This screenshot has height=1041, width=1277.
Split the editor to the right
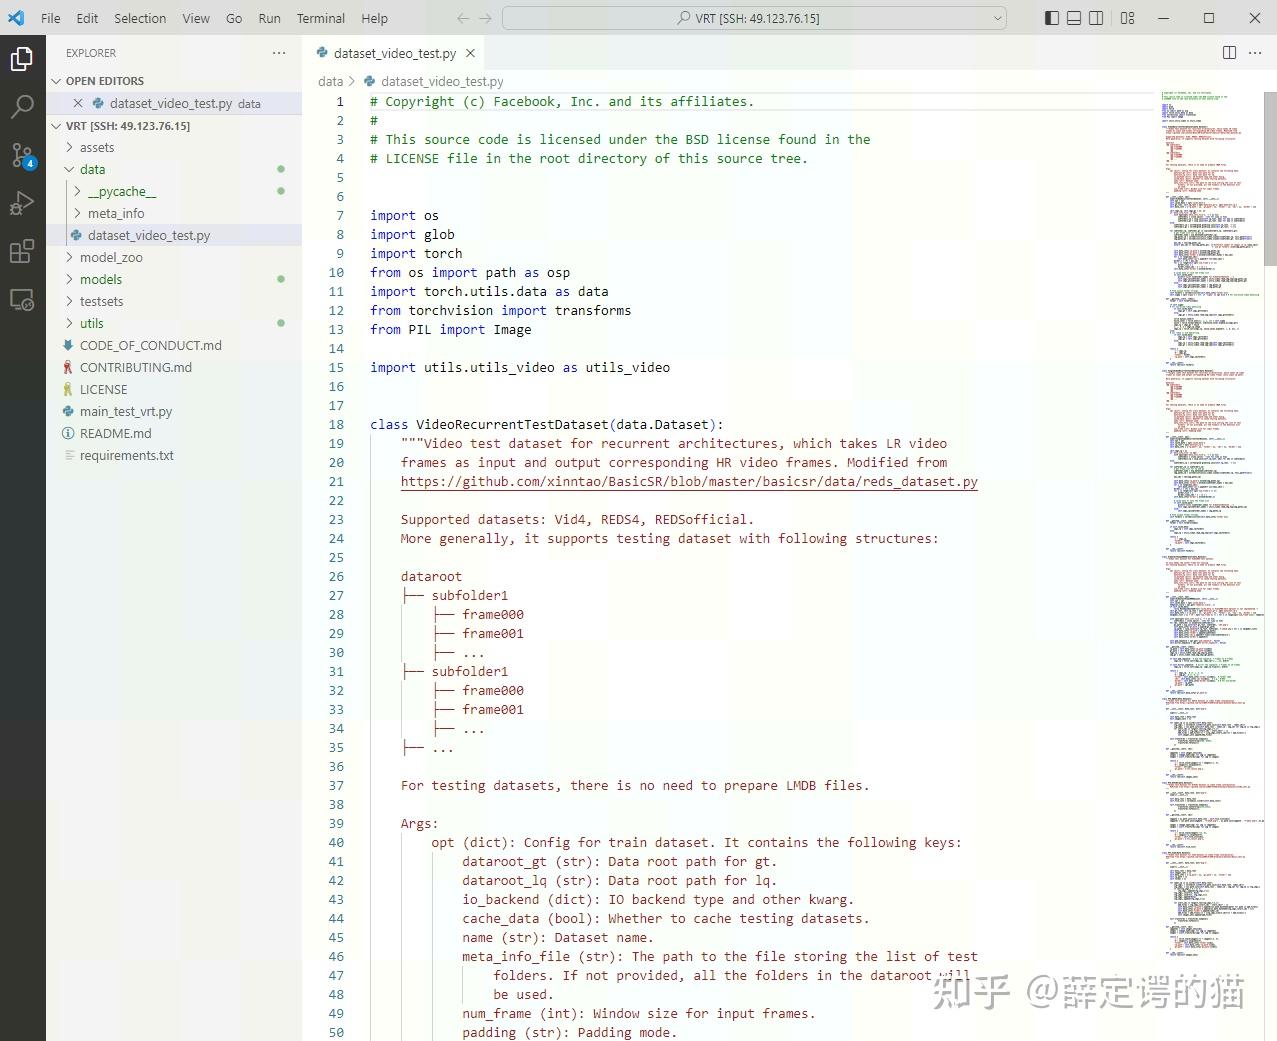[x=1230, y=53]
